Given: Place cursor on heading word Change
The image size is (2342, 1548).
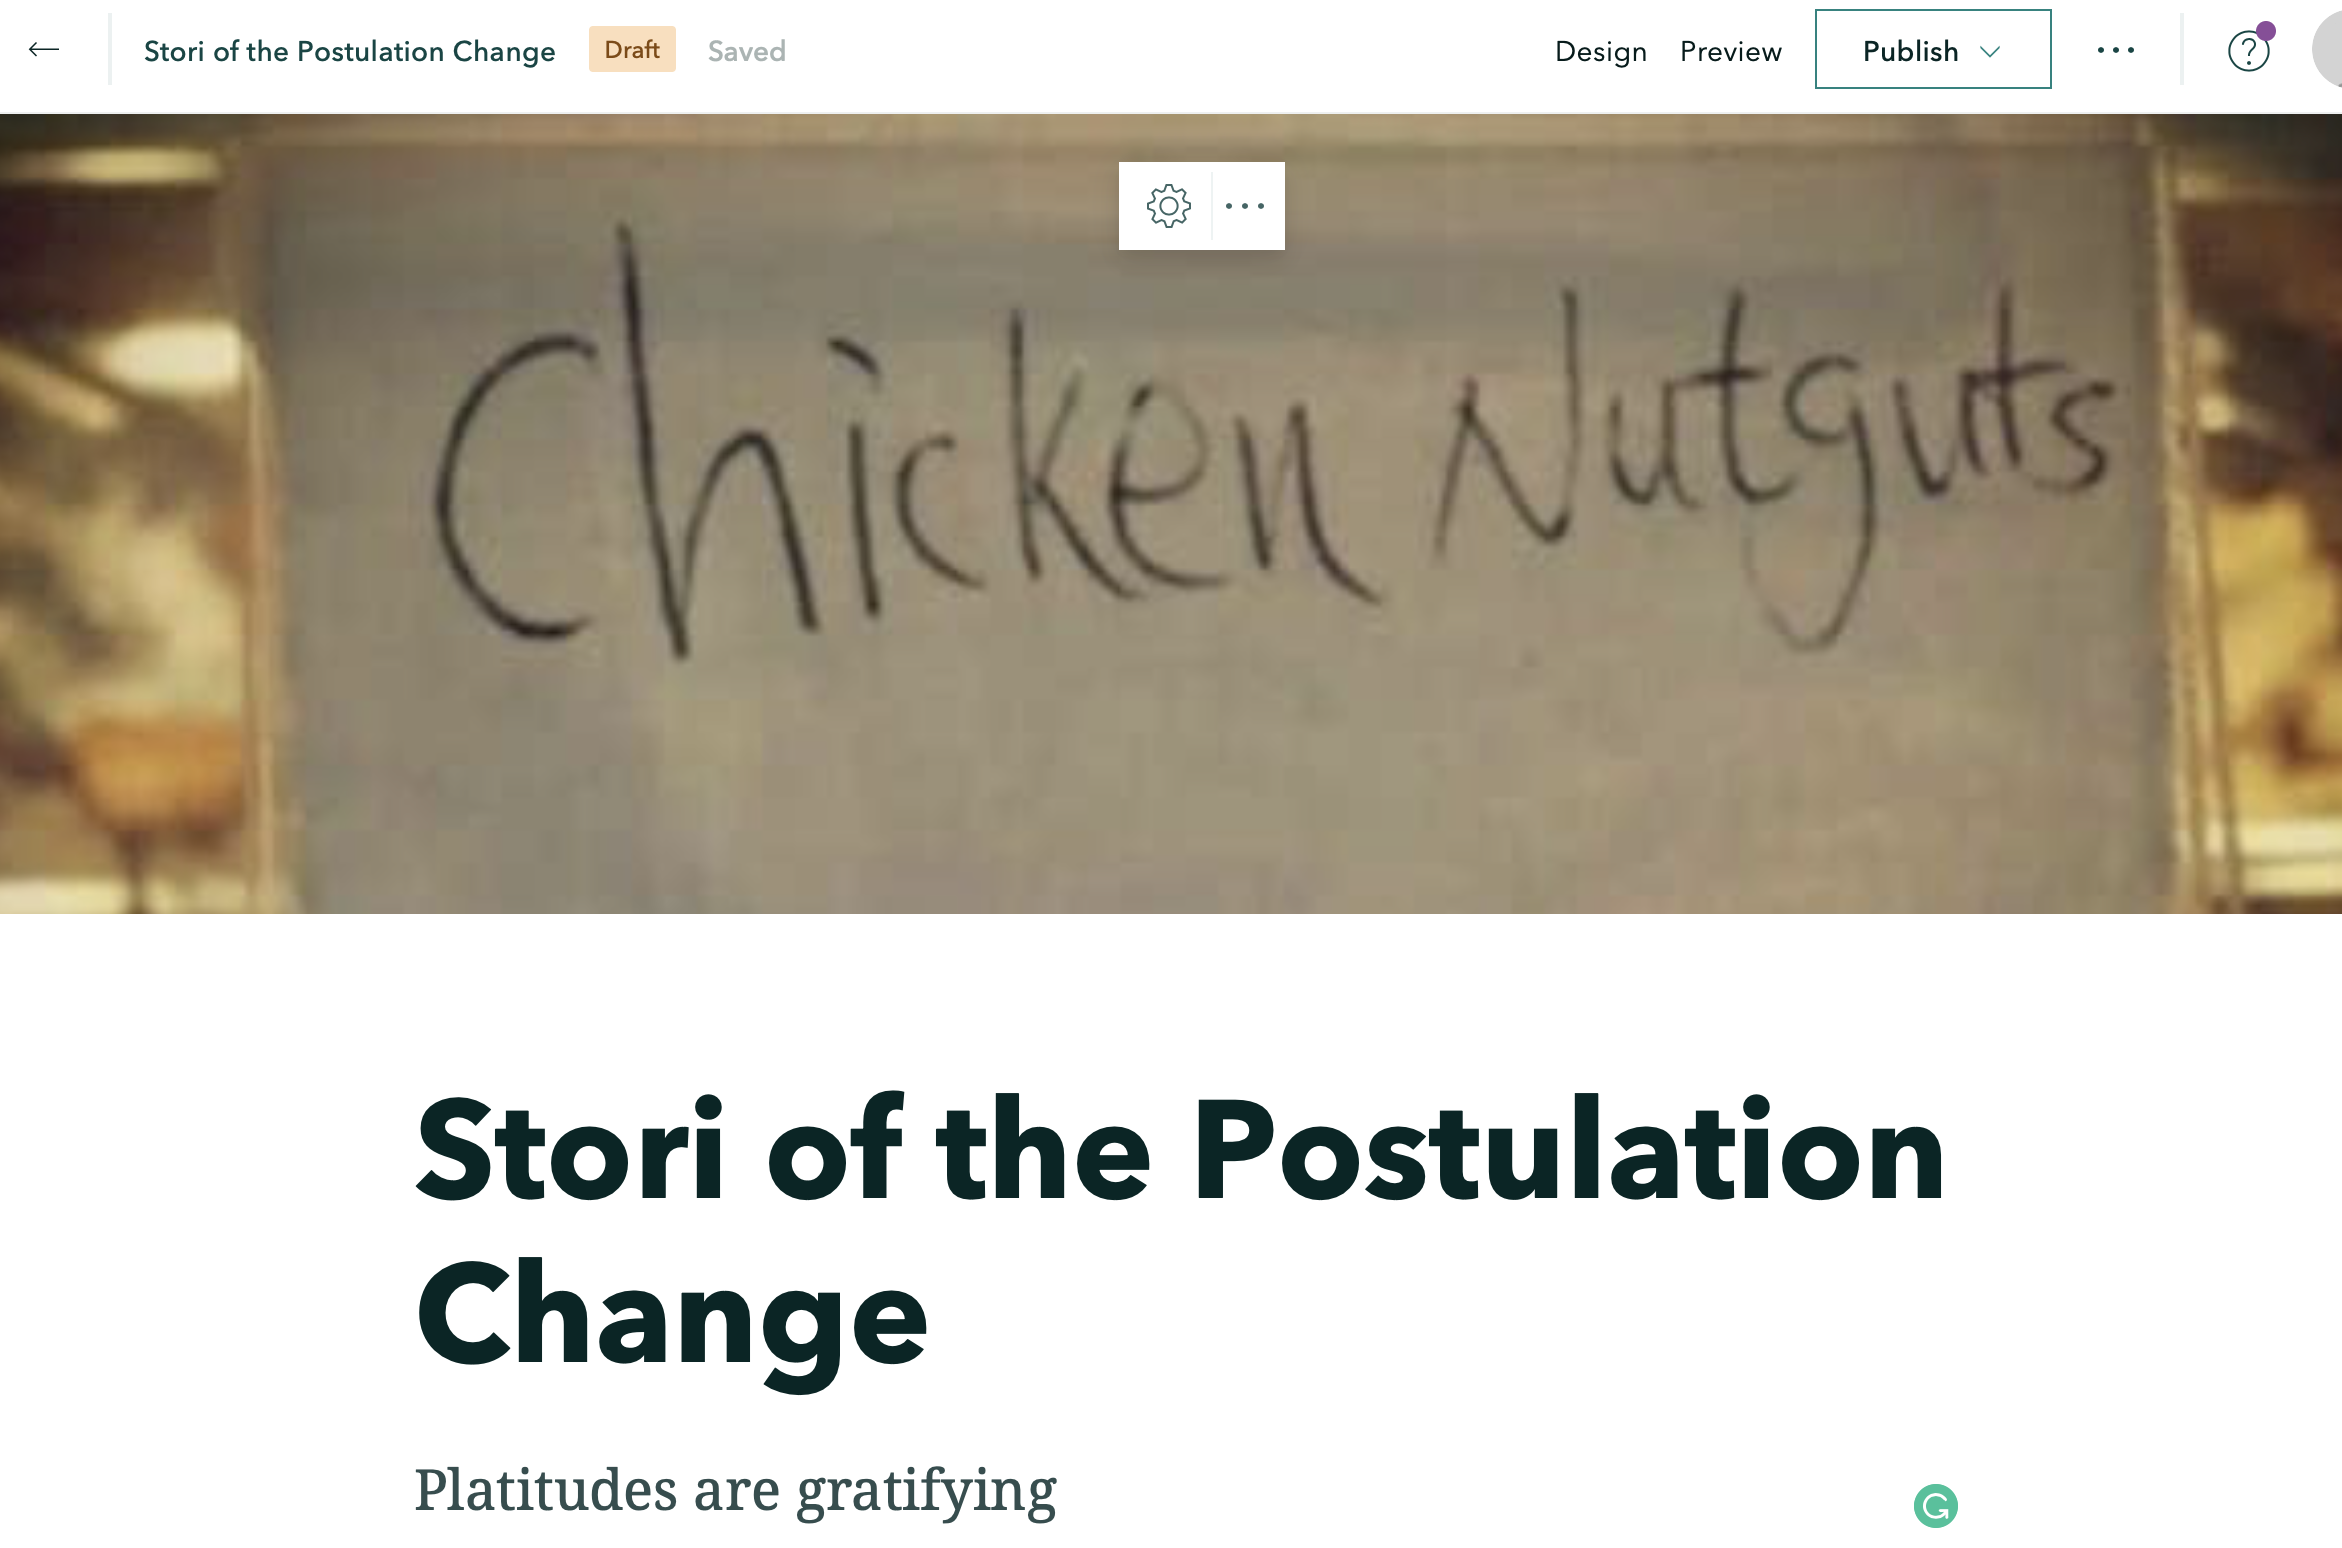Looking at the screenshot, I should [x=671, y=1317].
